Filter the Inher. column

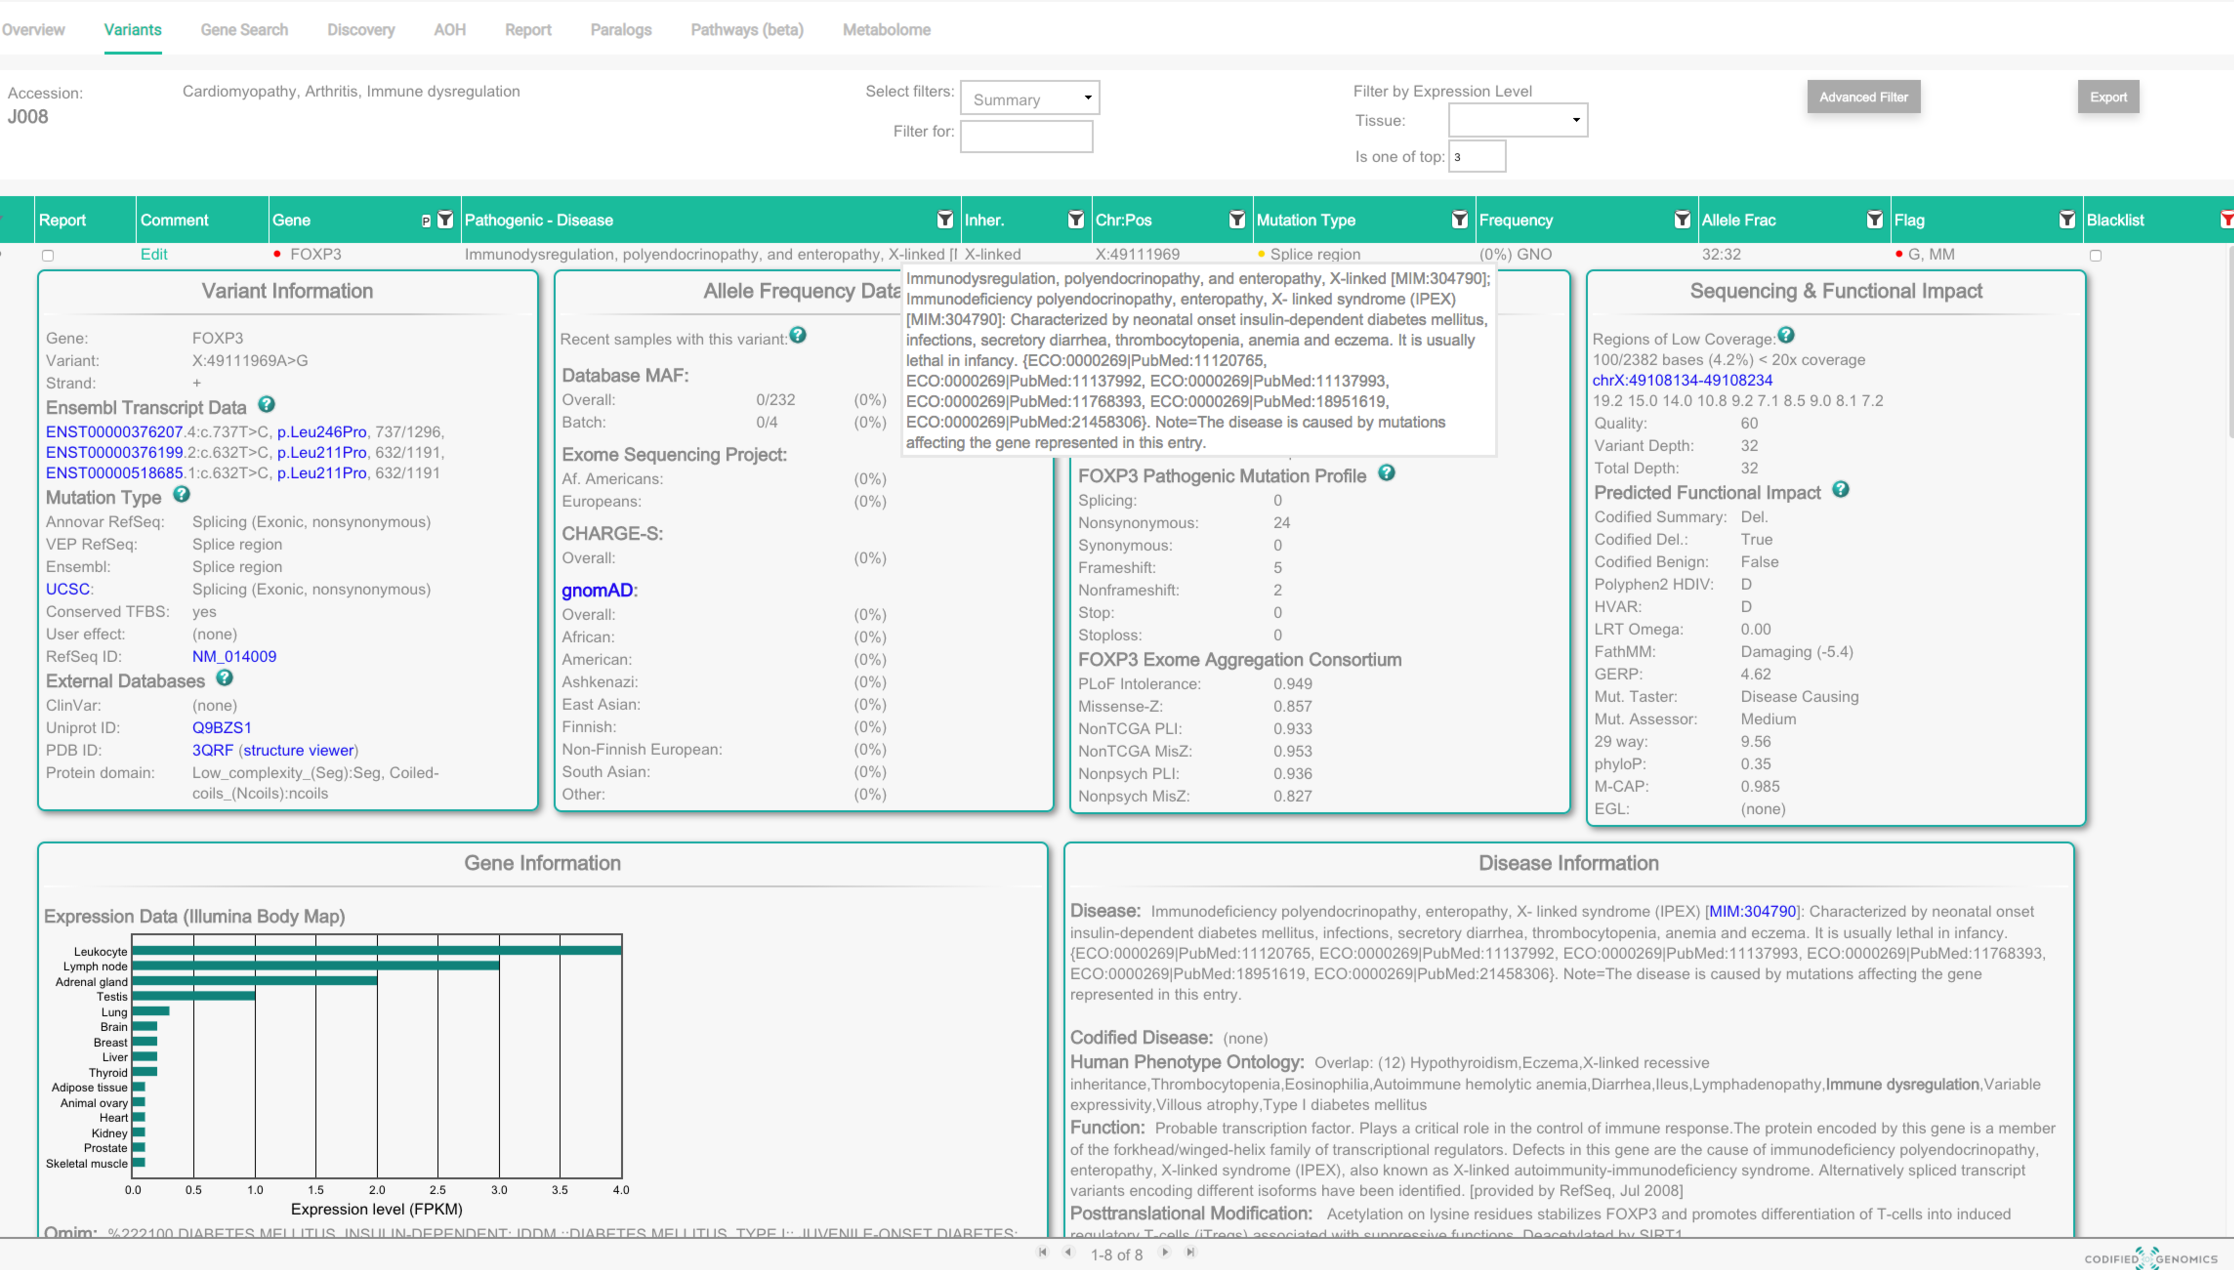[x=1076, y=220]
